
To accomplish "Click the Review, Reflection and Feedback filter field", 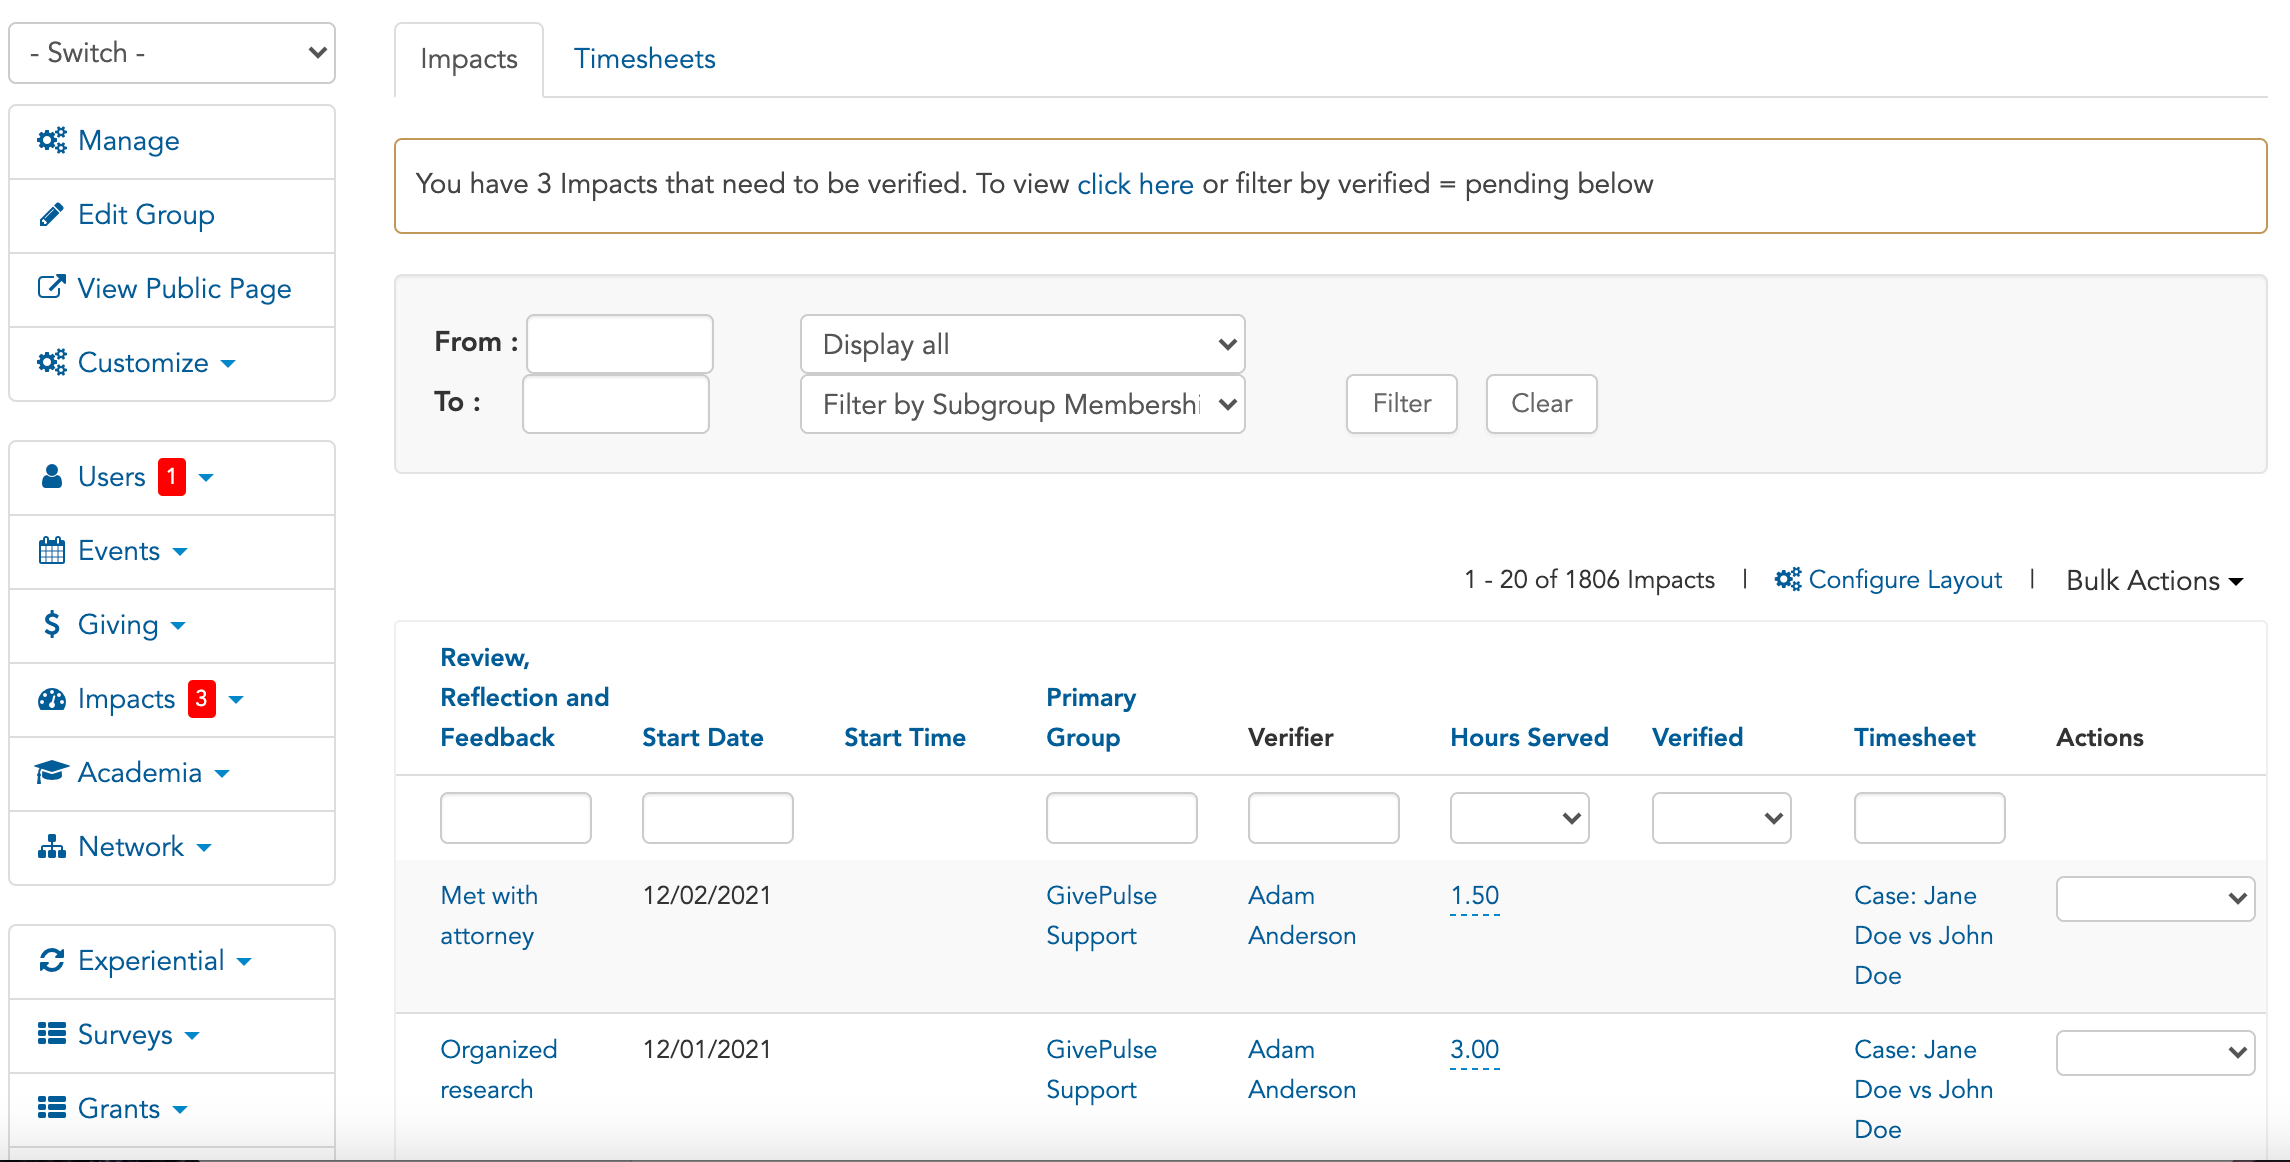I will 516,818.
